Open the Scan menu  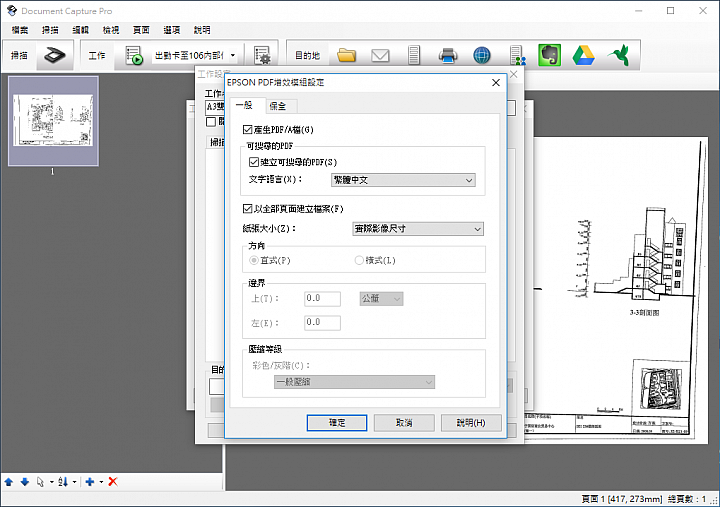(x=50, y=30)
